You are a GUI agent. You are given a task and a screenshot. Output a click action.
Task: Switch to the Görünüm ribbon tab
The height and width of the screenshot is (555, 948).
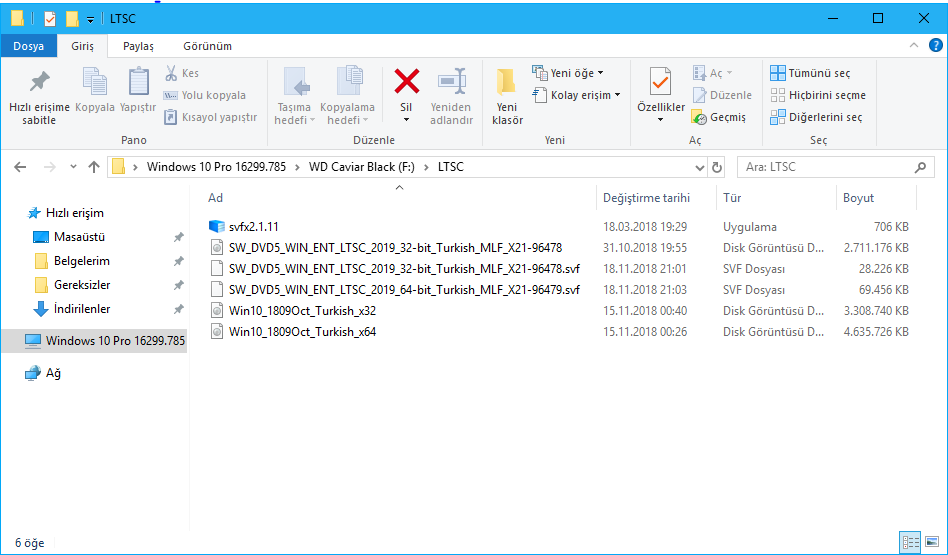(x=207, y=46)
